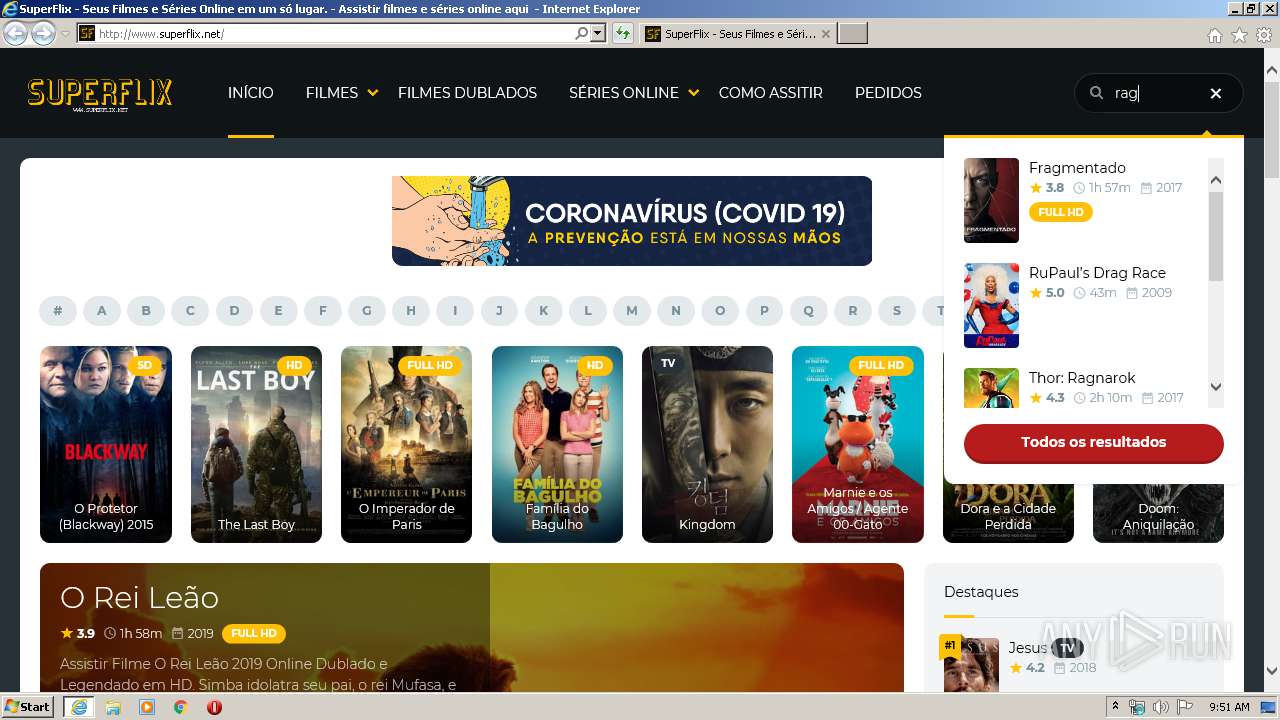1280x720 pixels.
Task: Click Internet Explorer forward arrow
Action: point(43,33)
